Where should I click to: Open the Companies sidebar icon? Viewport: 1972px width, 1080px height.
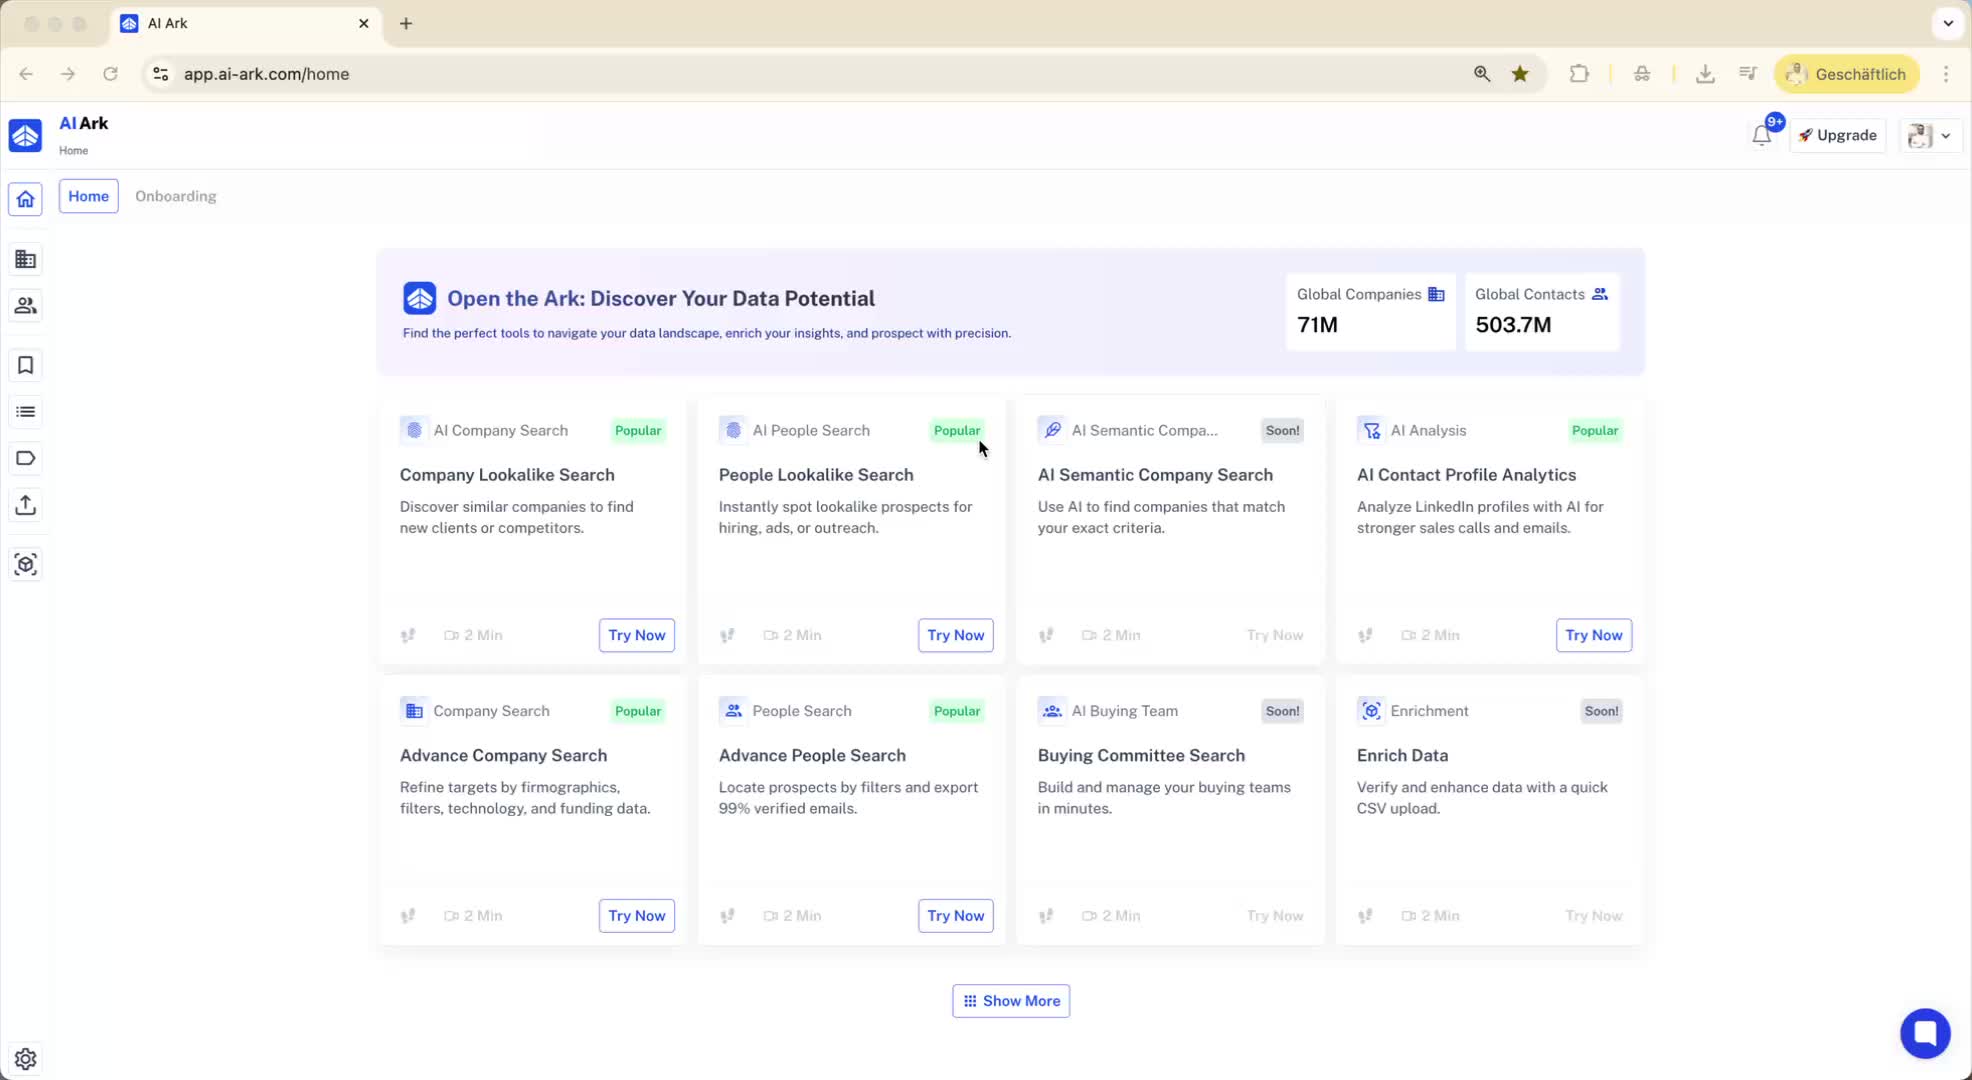point(26,260)
